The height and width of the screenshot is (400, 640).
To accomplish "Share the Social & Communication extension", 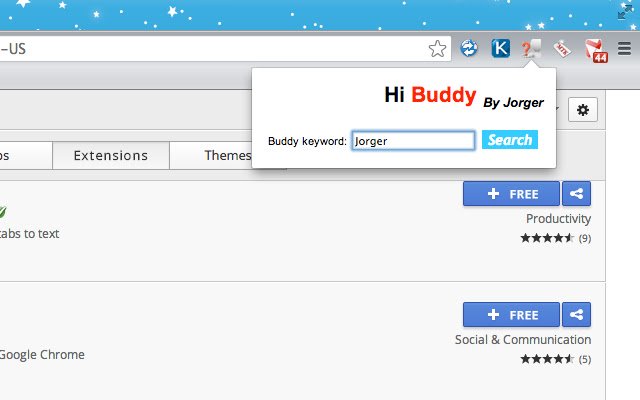I will (x=576, y=314).
